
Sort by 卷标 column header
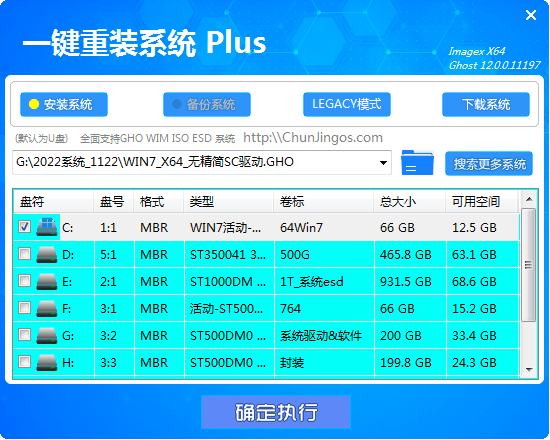coord(323,202)
